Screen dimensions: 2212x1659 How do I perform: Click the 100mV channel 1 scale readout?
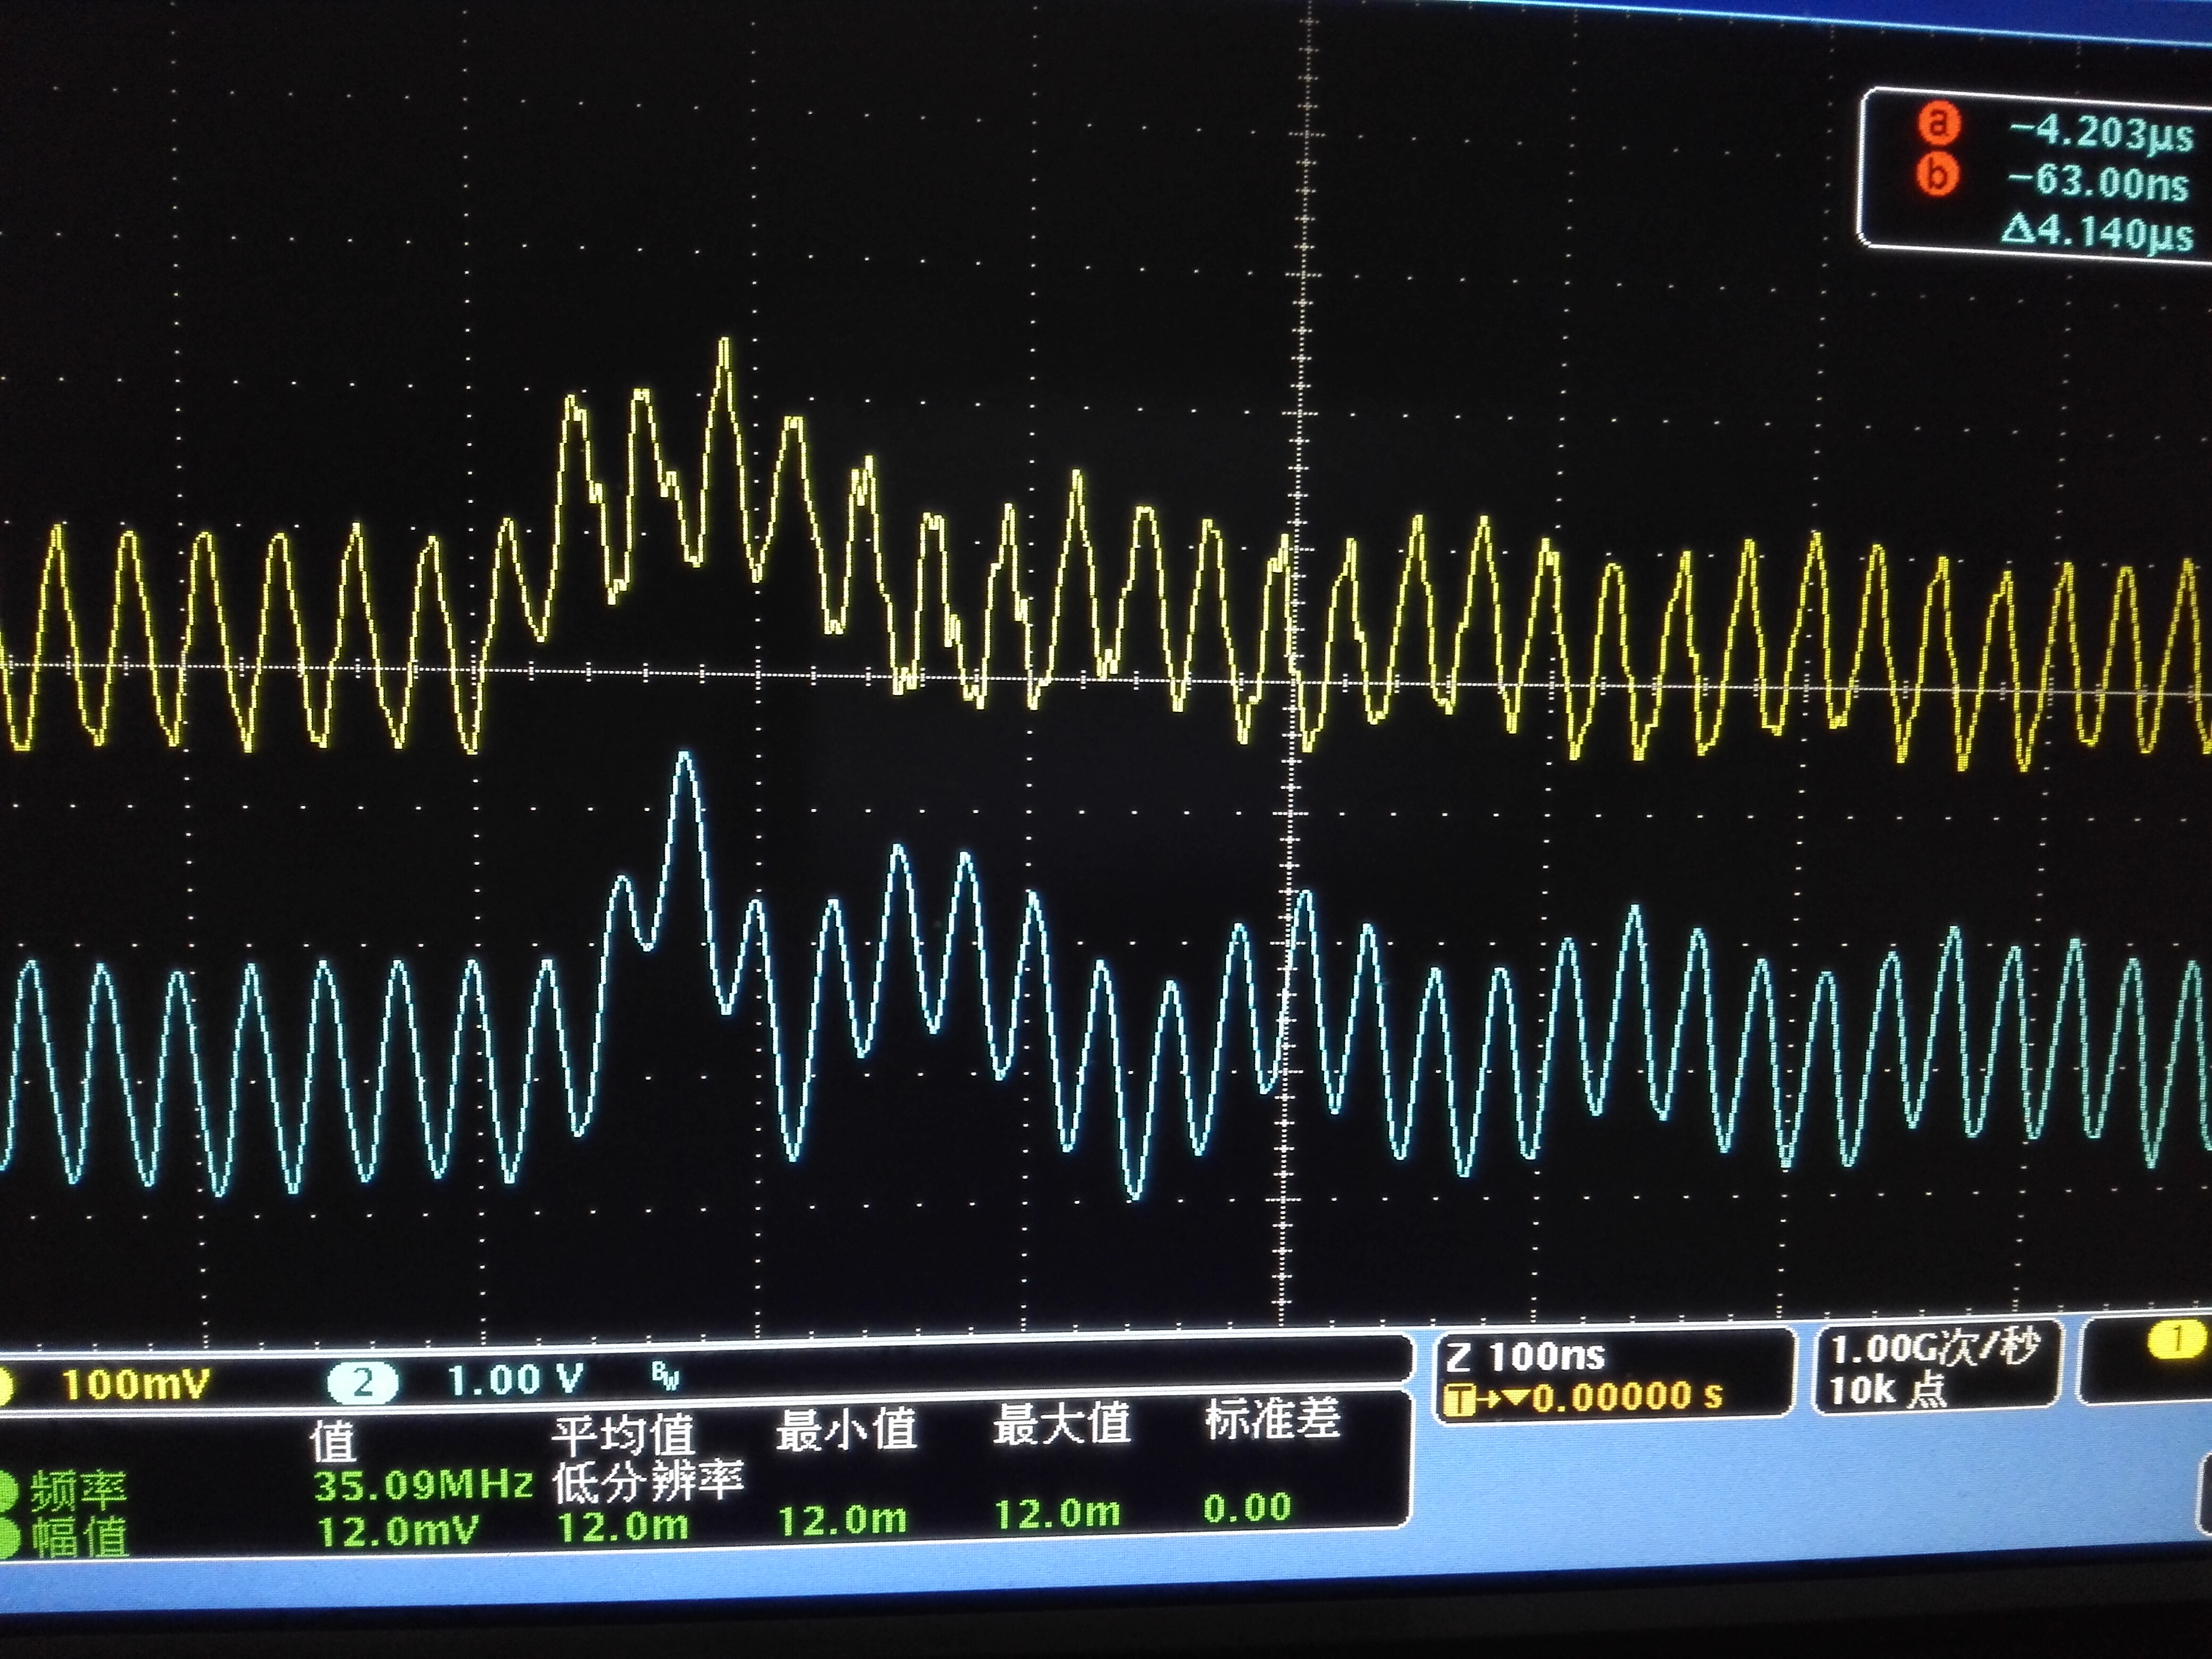(136, 1385)
